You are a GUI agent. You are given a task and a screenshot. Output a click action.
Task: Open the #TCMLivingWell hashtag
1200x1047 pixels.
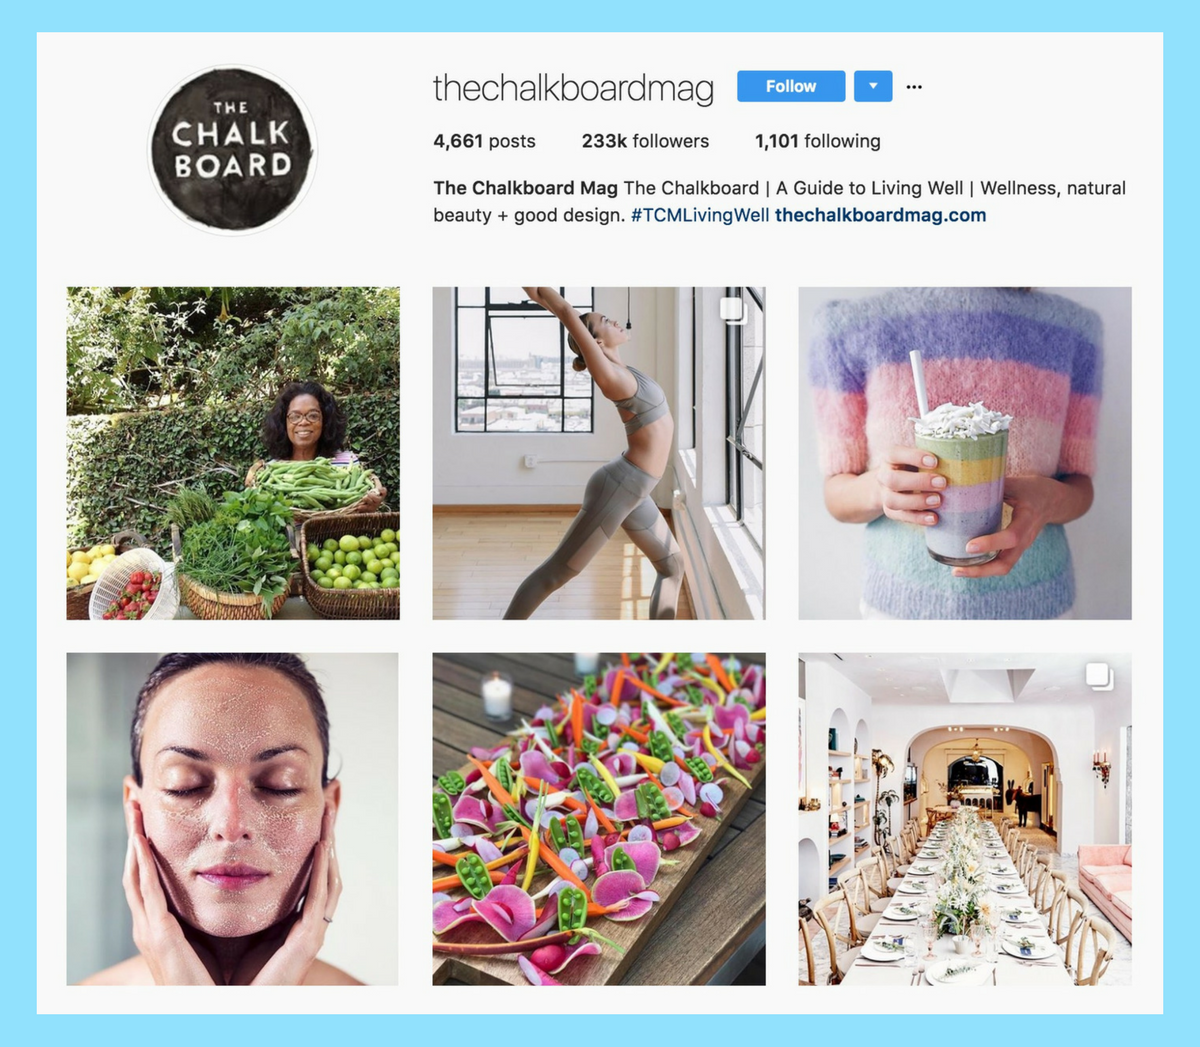[x=700, y=215]
